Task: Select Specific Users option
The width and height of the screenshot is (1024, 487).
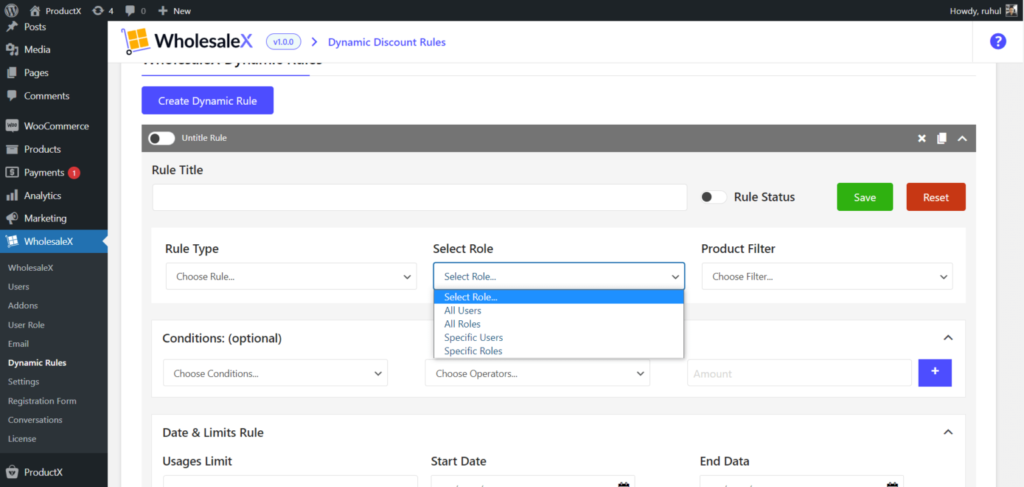Action: pyautogui.click(x=559, y=338)
